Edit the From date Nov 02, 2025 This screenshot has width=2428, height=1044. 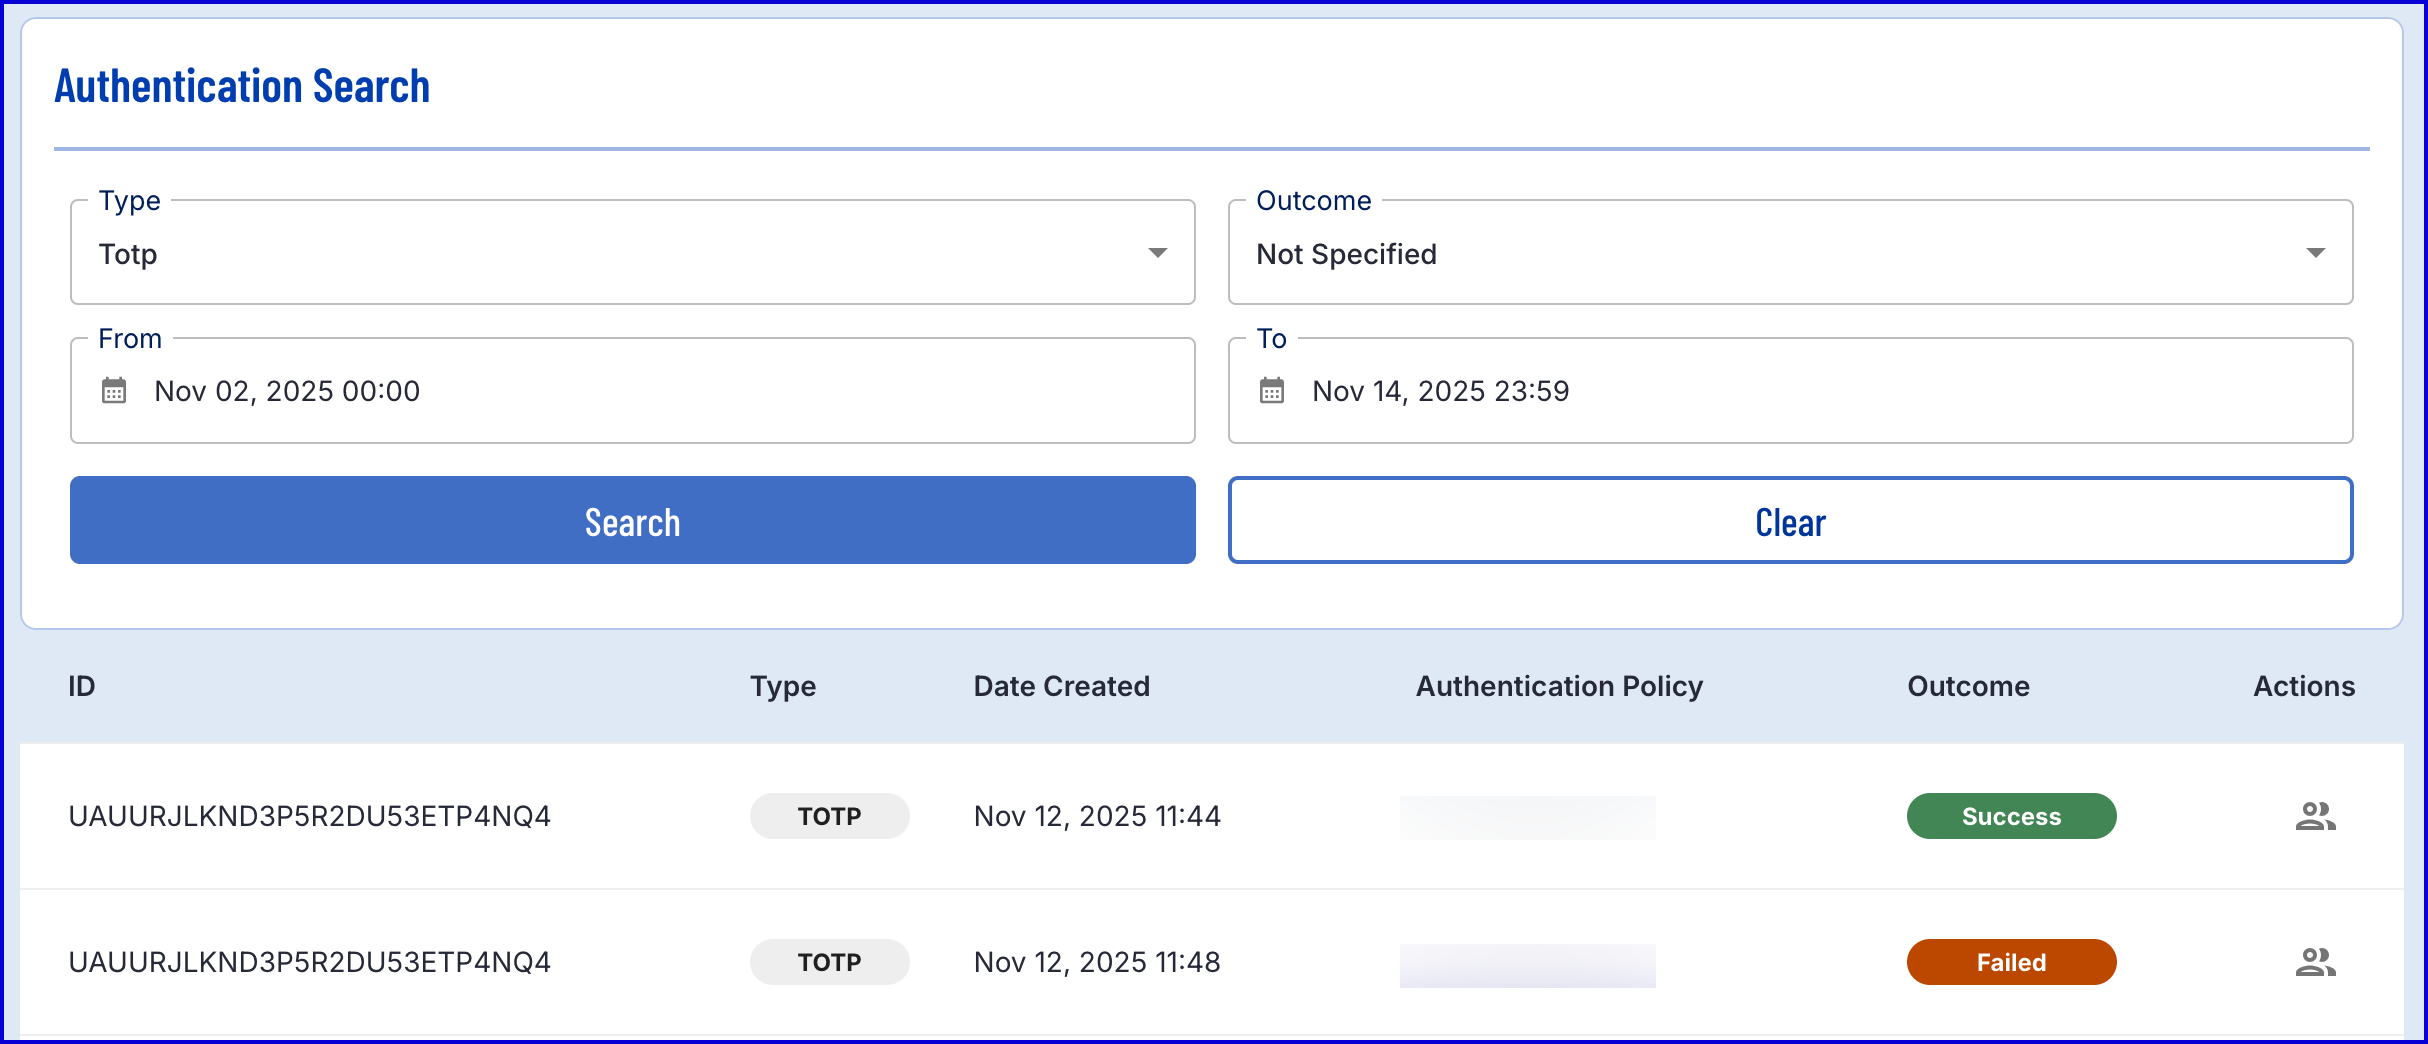(287, 391)
